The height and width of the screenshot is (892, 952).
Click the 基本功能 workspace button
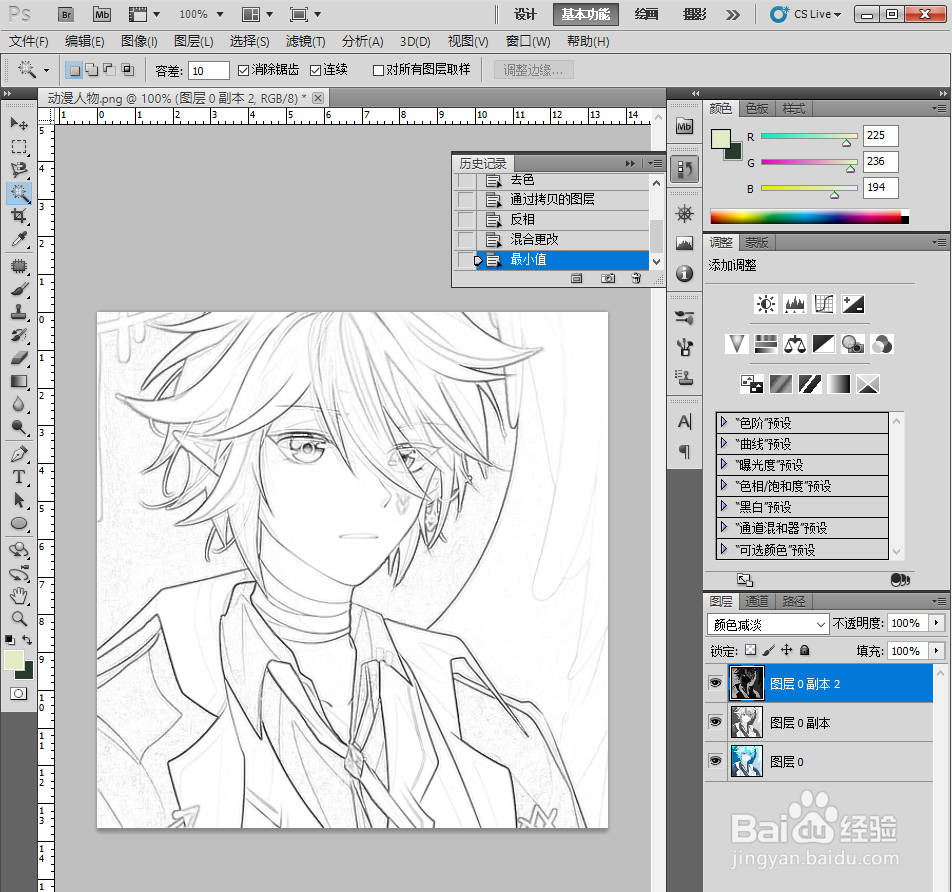pyautogui.click(x=586, y=15)
